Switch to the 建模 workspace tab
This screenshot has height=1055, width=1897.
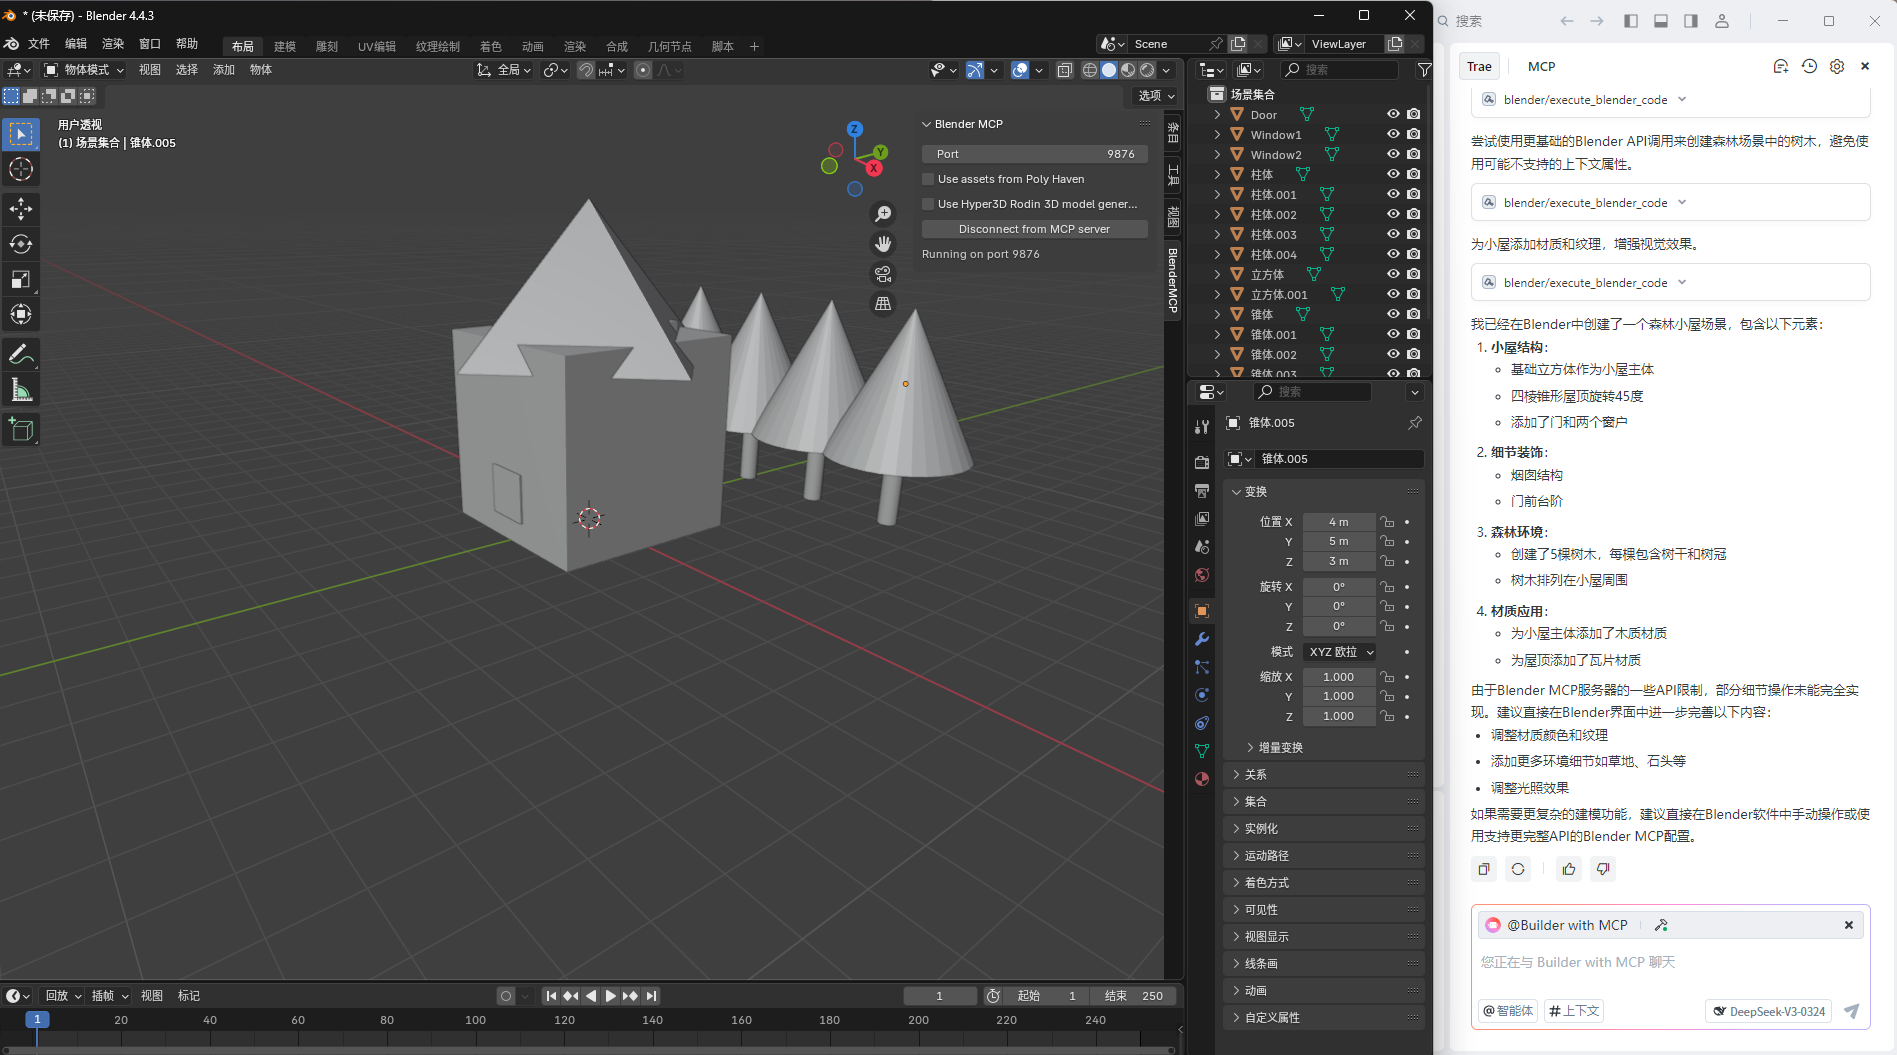(285, 46)
